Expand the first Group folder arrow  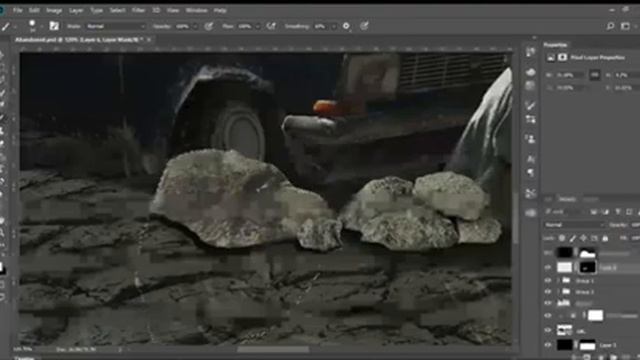[x=558, y=281]
